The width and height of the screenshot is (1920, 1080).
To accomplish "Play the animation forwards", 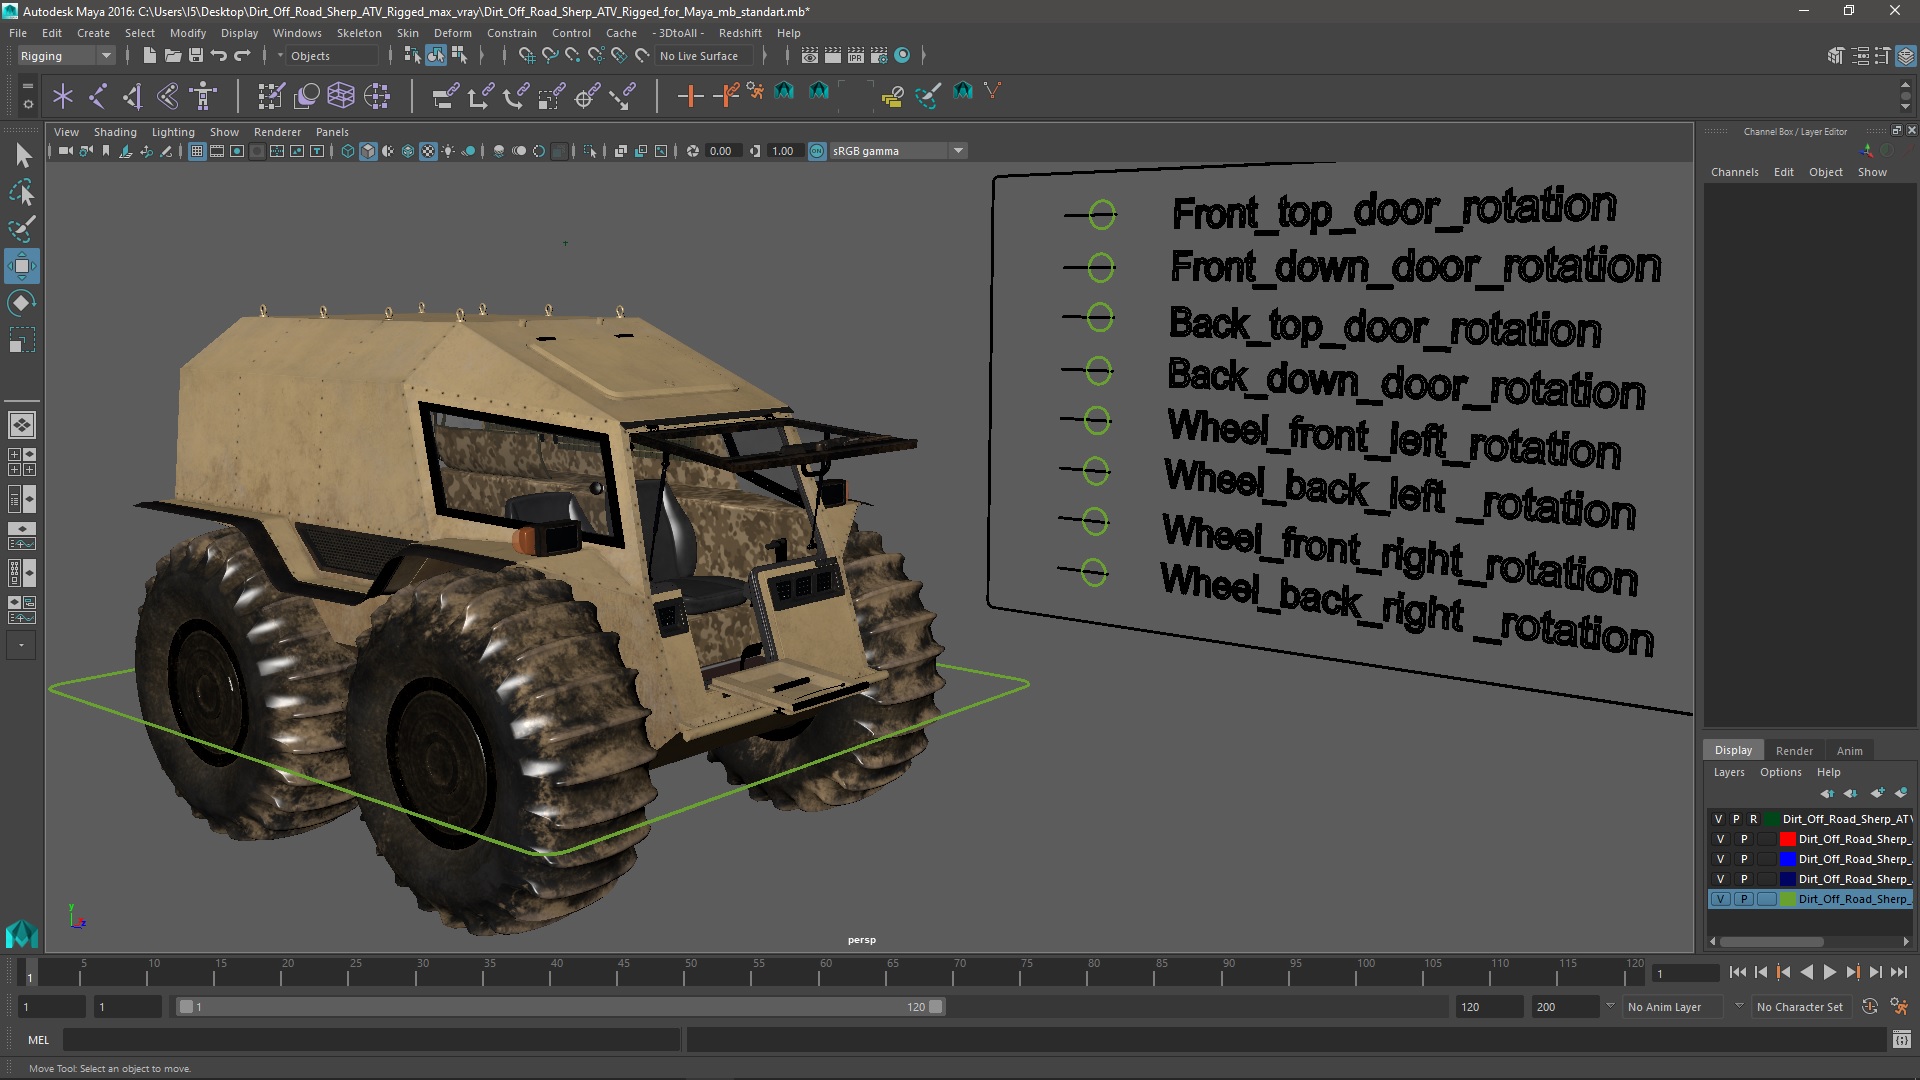I will coord(1830,972).
